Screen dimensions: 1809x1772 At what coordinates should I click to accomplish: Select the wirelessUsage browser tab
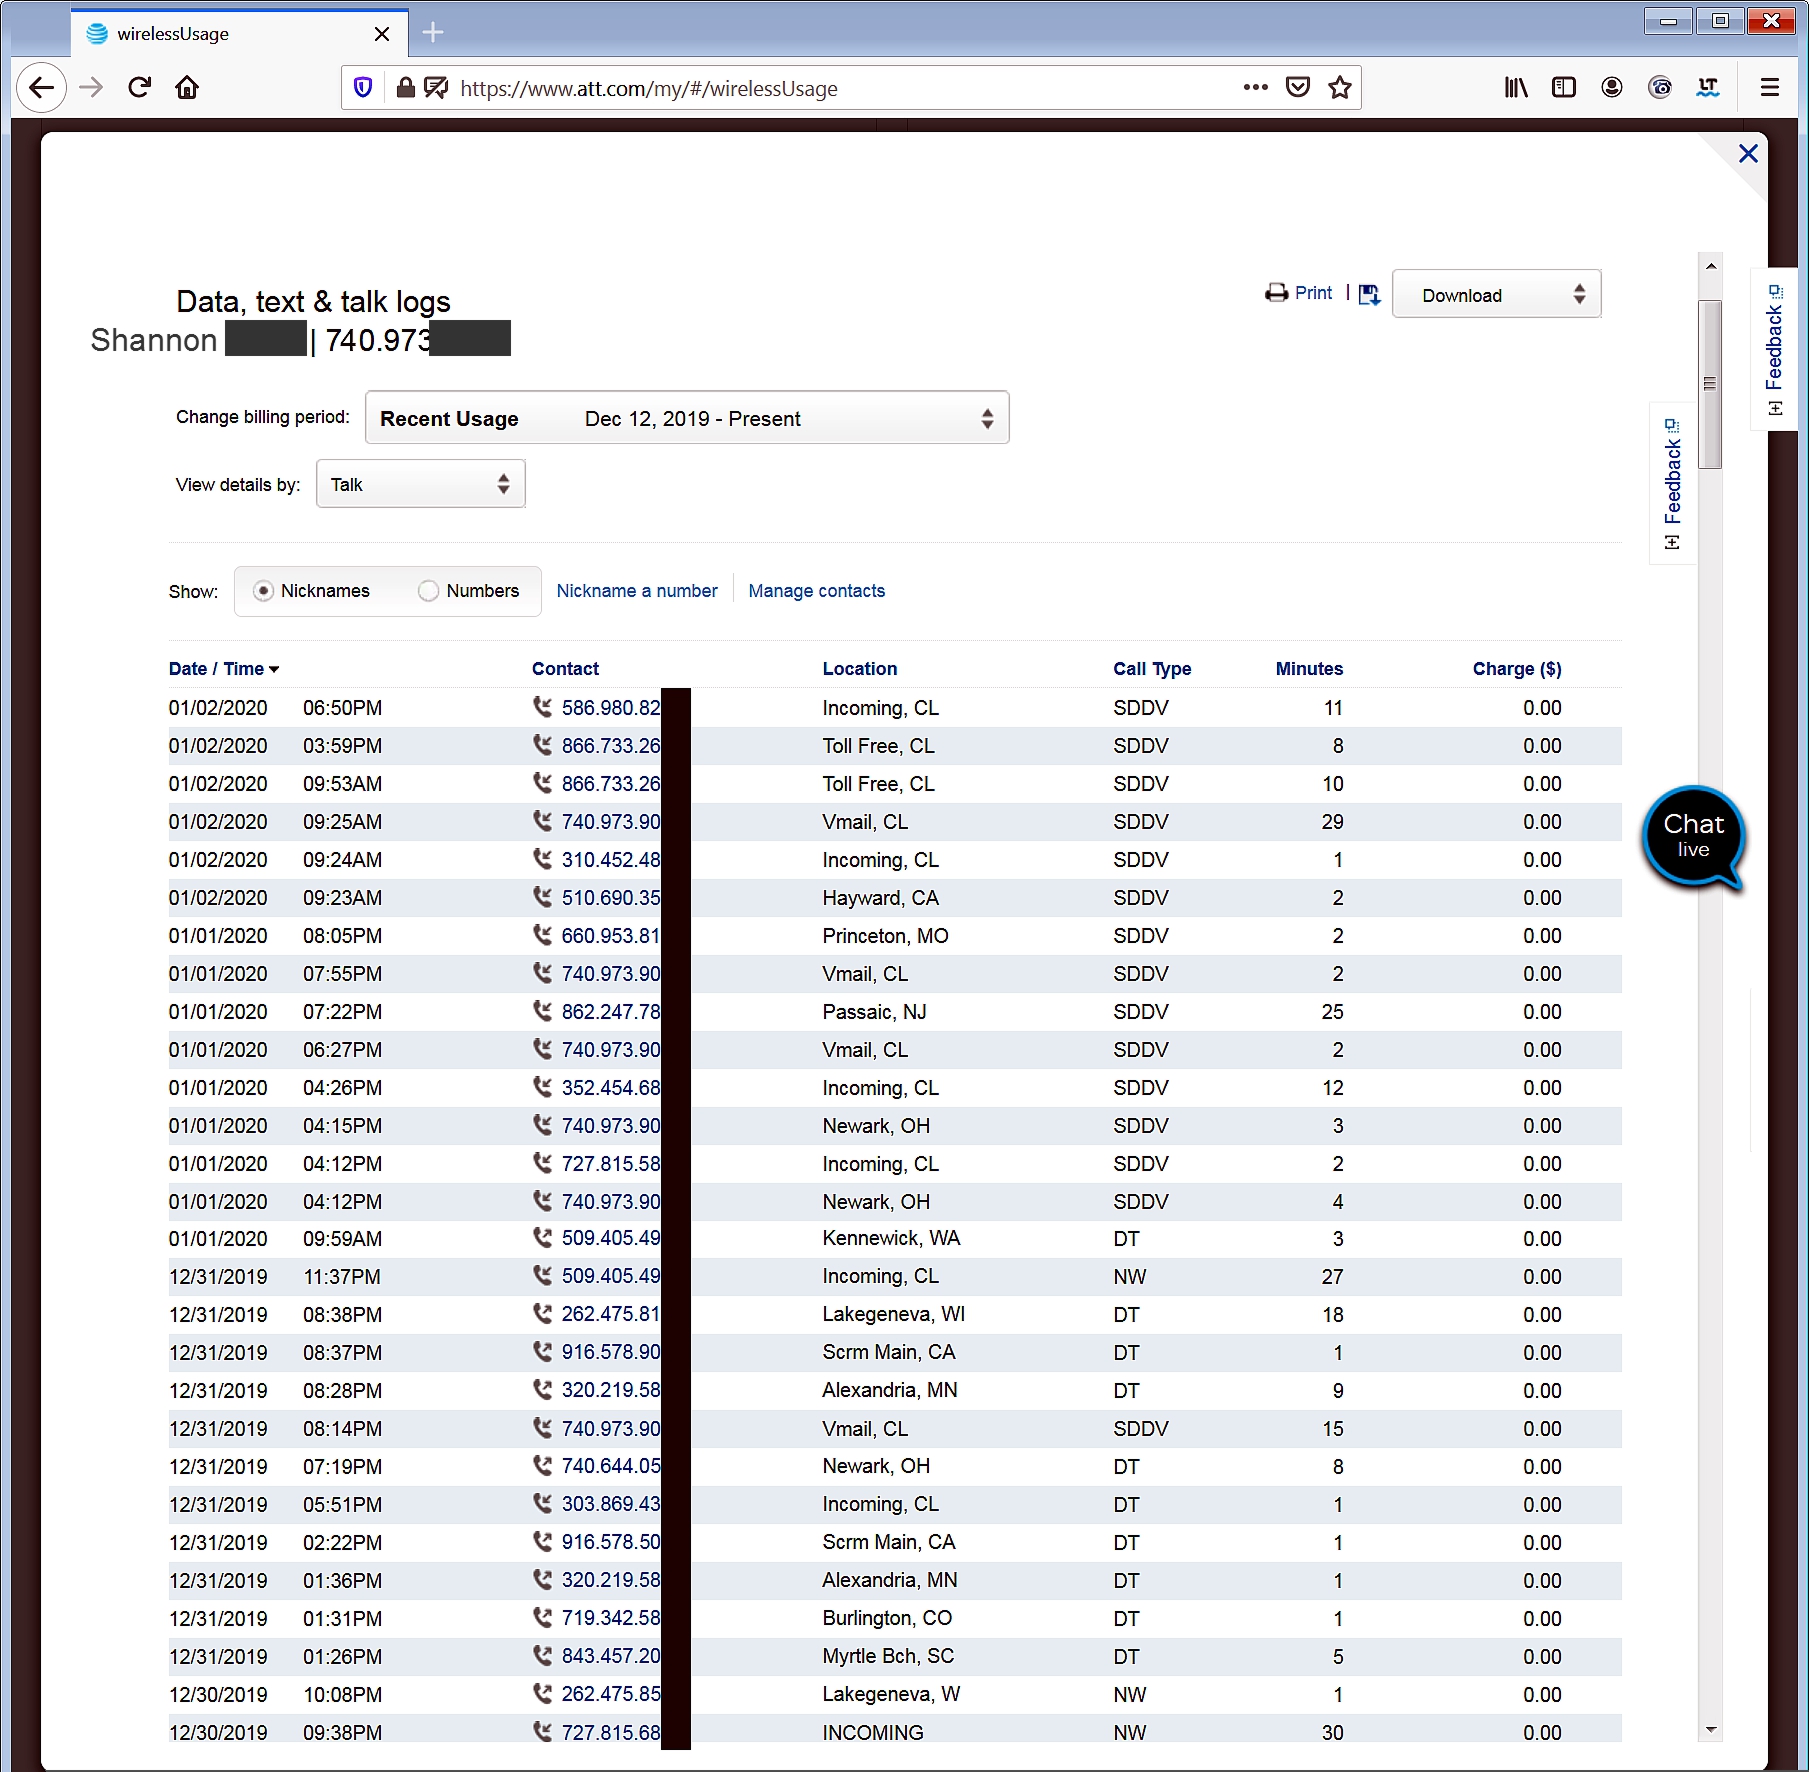(230, 34)
